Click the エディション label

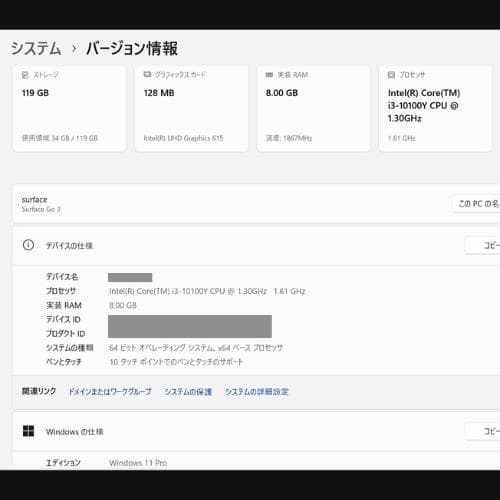(x=63, y=463)
